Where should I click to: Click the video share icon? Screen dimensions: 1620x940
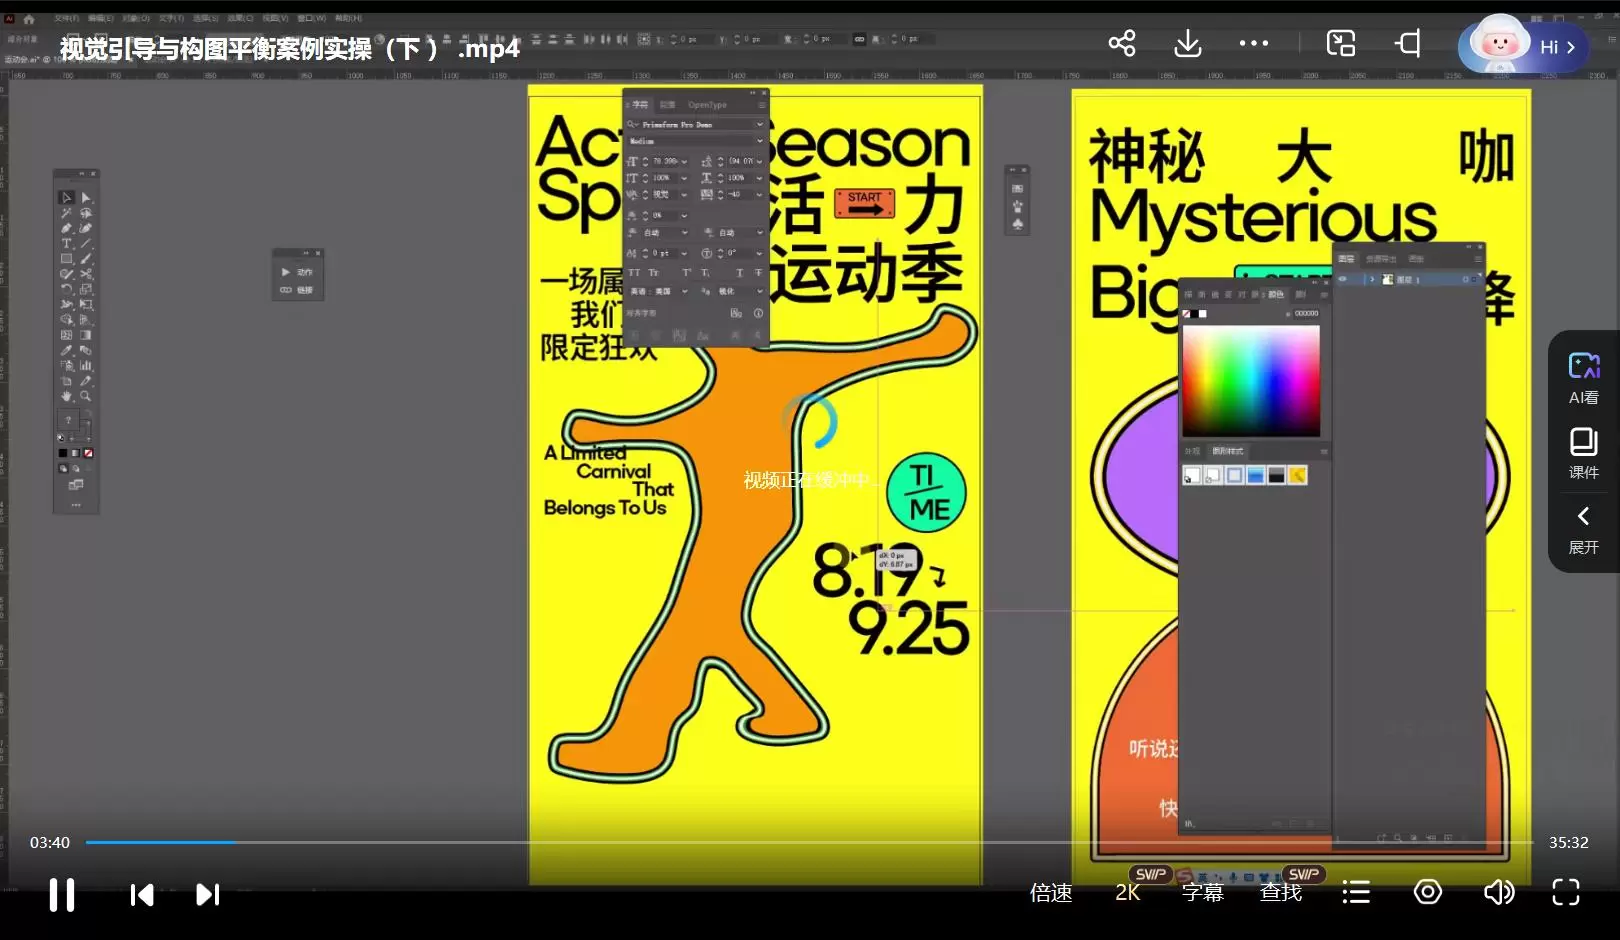click(x=1122, y=43)
